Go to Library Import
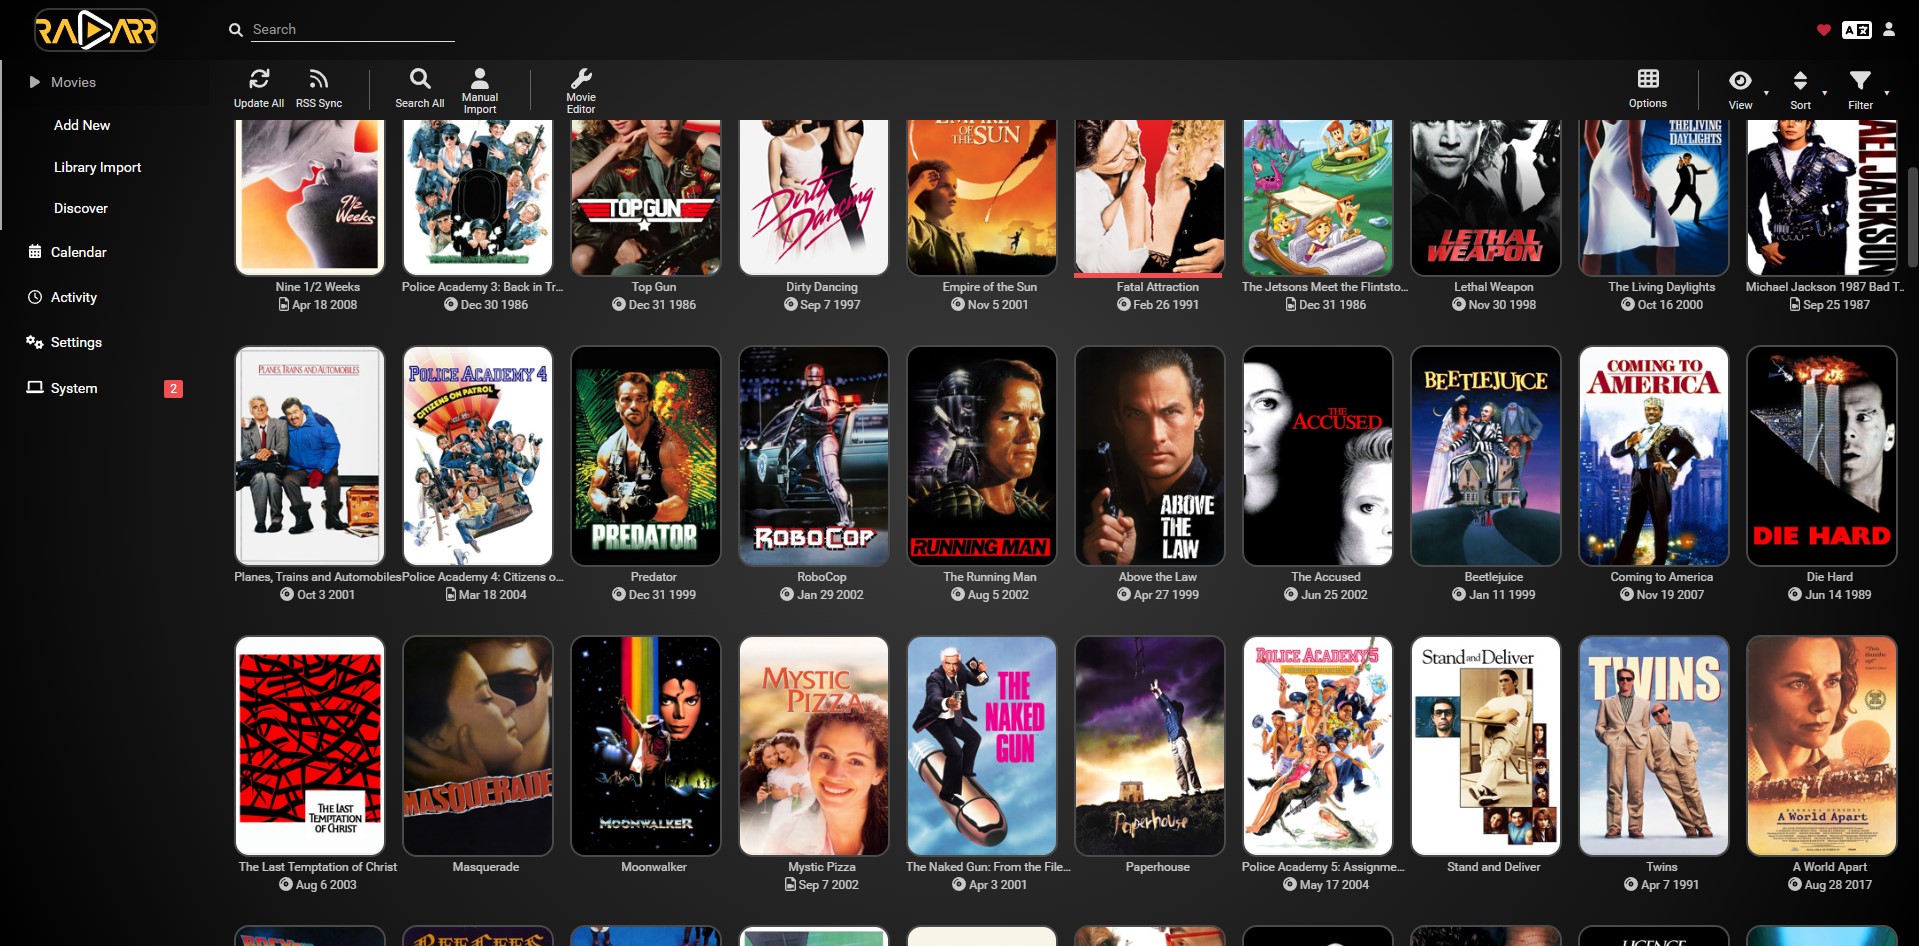 click(97, 167)
